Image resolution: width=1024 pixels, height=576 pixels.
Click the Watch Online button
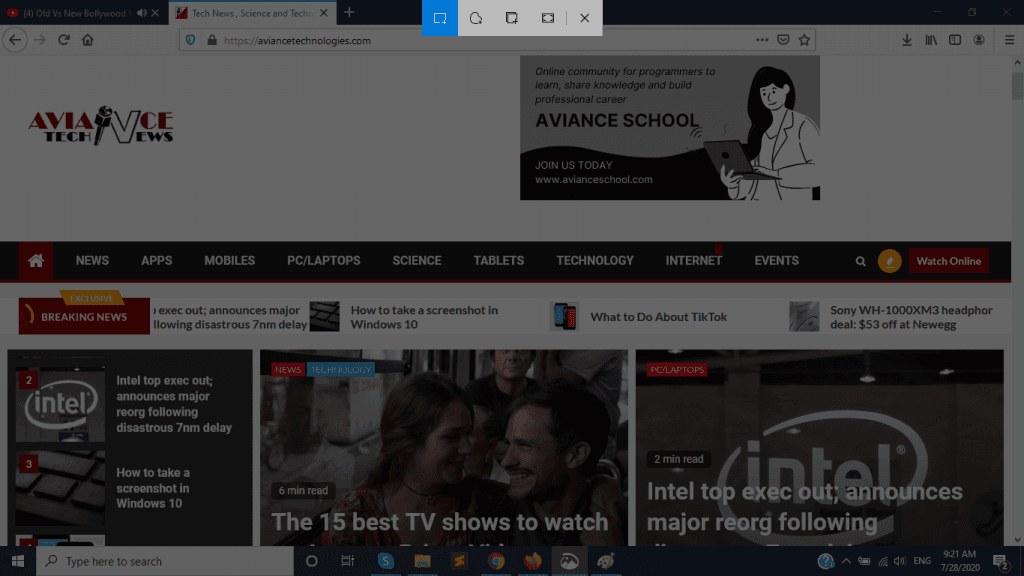click(x=948, y=261)
